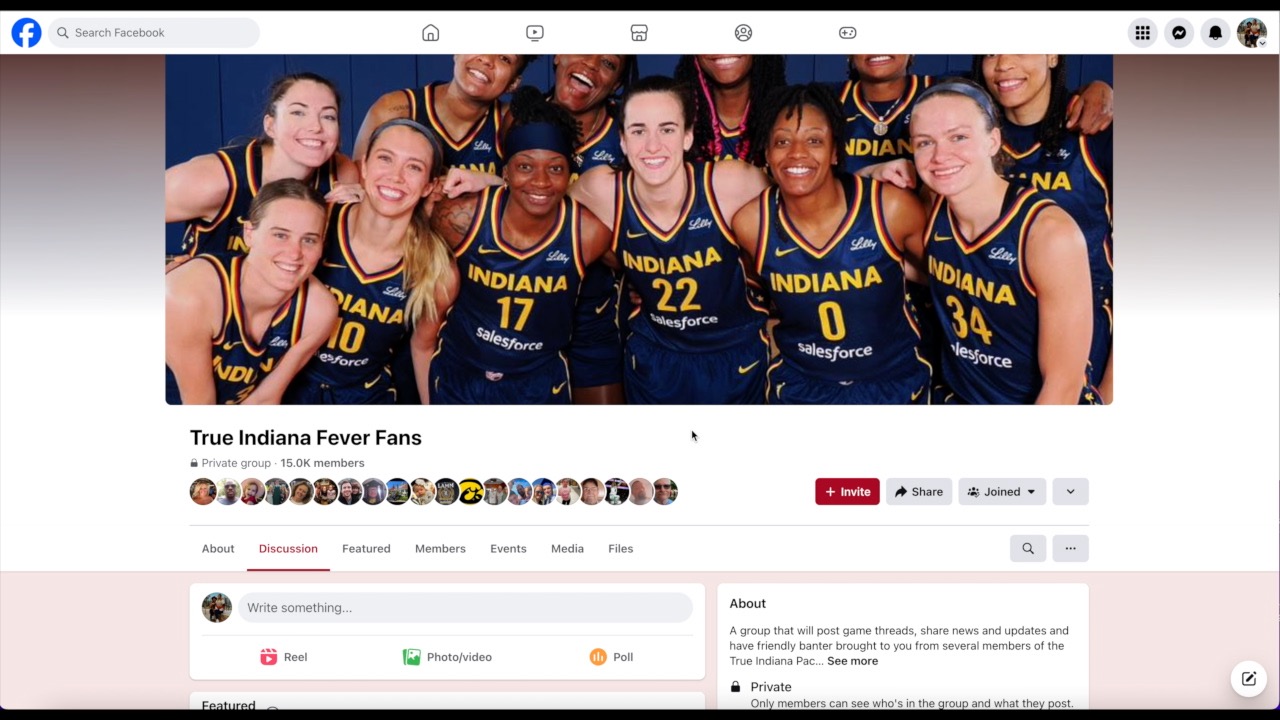Screen dimensions: 1280x720
Task: Click the first member avatar in the row
Action: click(x=203, y=491)
